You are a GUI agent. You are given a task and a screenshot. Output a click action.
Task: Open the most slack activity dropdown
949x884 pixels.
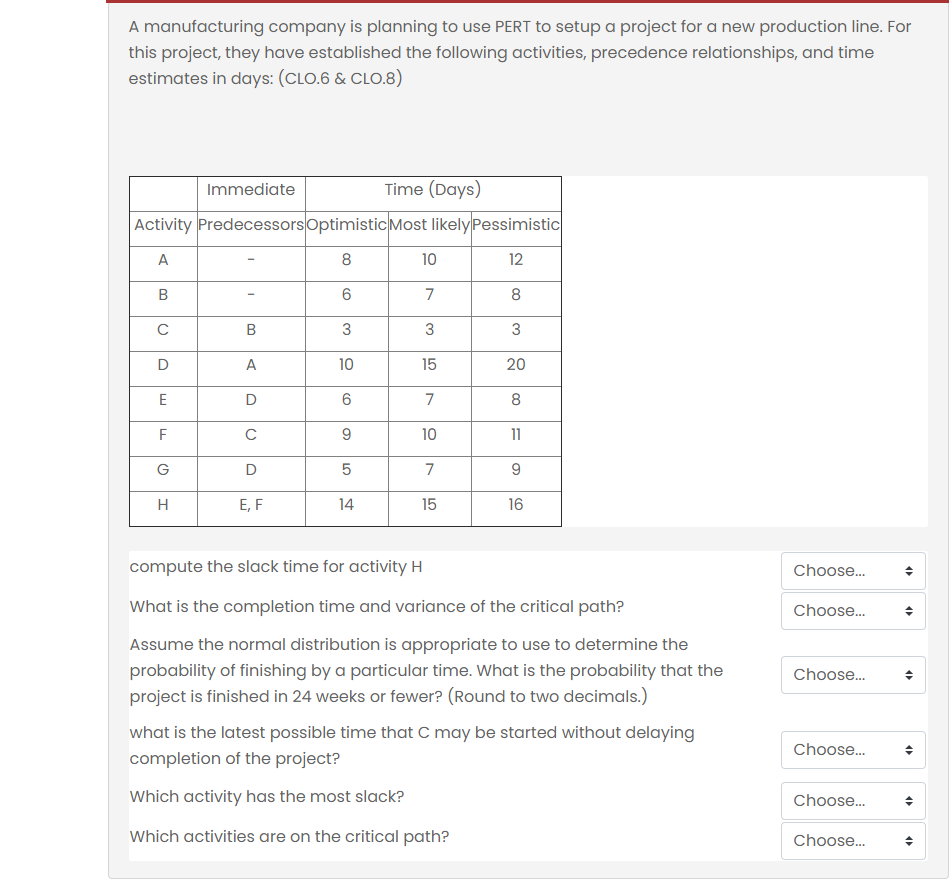(852, 800)
